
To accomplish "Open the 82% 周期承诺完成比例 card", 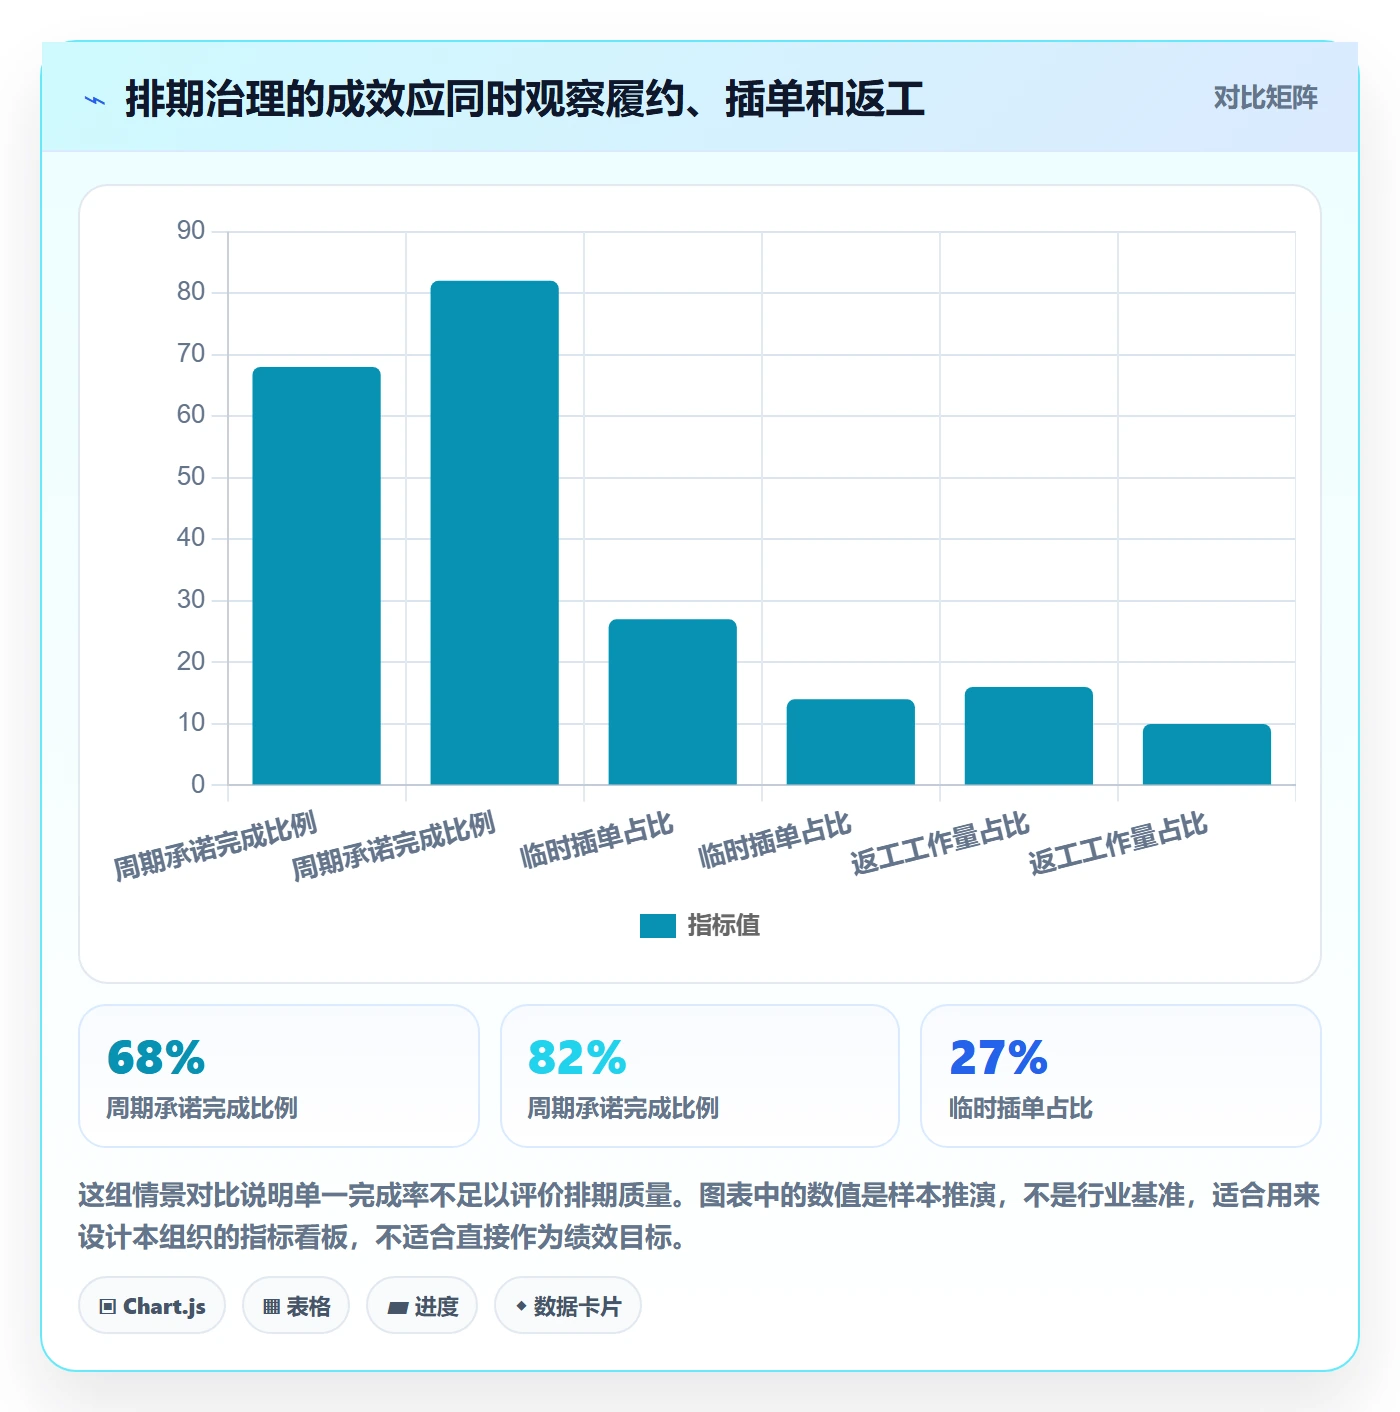I will pyautogui.click(x=700, y=1076).
